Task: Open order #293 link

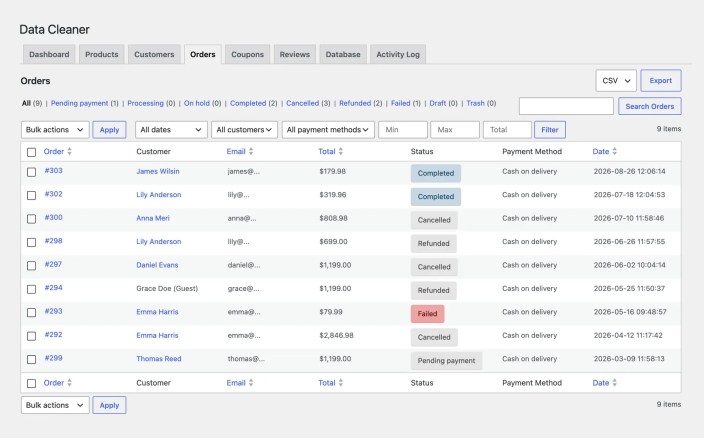Action: click(x=53, y=311)
